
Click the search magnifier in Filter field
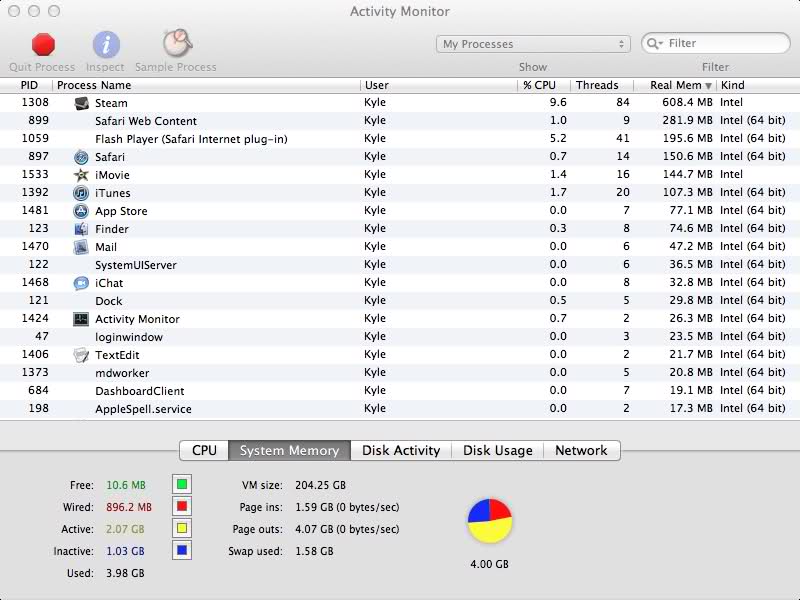tap(654, 43)
